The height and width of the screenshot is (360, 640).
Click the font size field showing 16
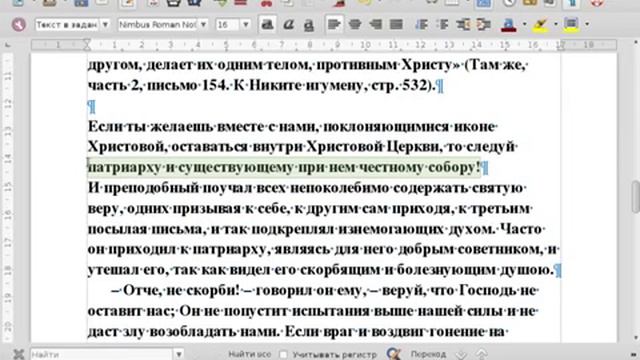(228, 24)
